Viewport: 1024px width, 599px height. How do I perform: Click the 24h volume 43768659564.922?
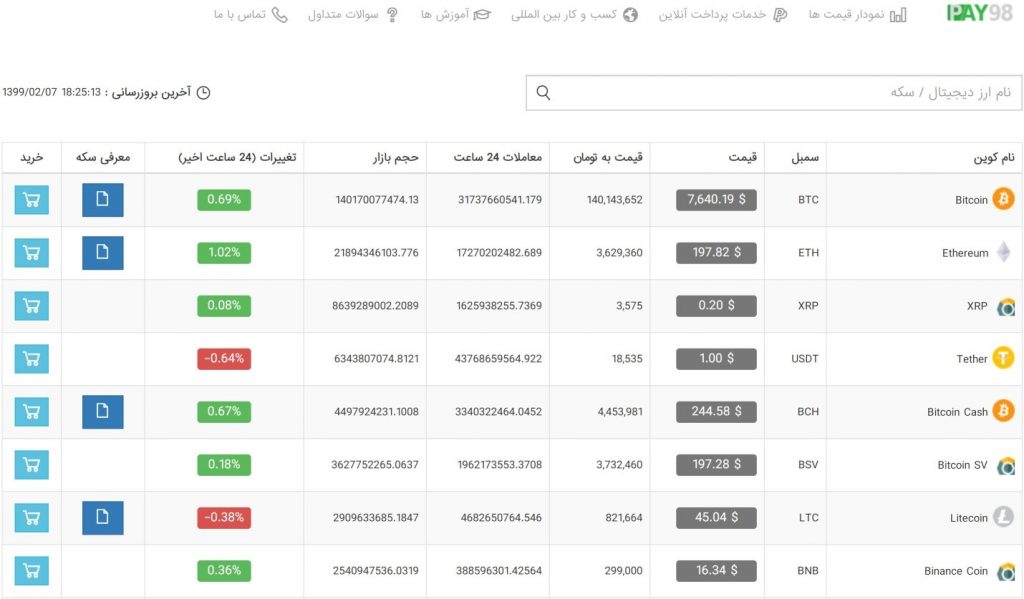498,359
